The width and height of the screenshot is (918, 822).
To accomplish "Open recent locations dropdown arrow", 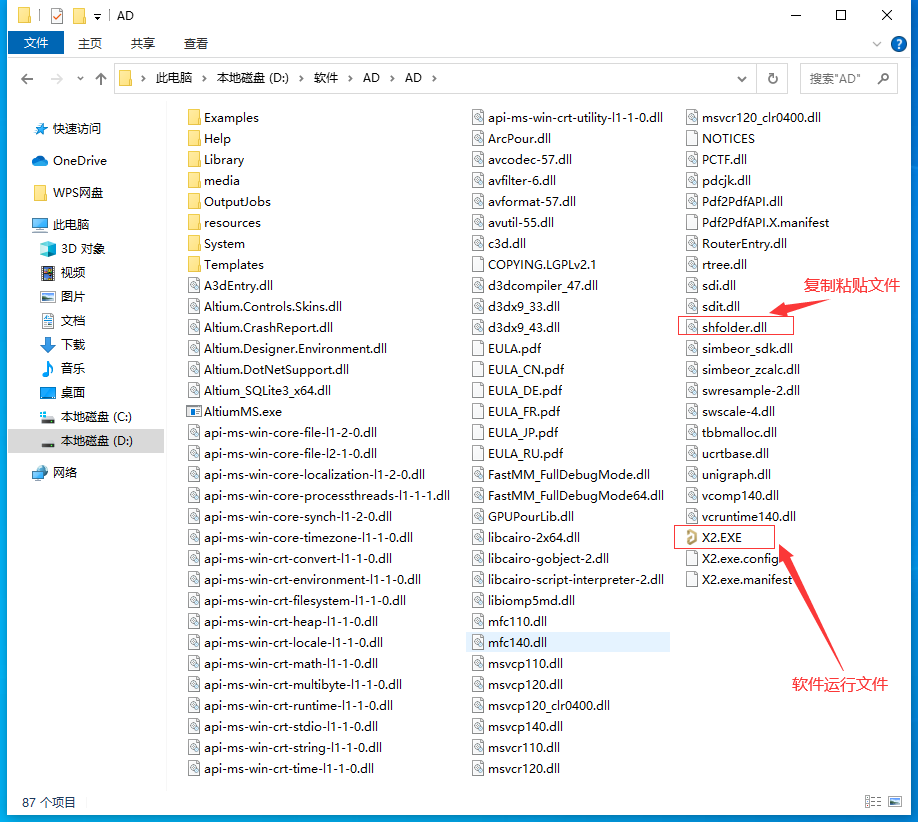I will click(80, 78).
